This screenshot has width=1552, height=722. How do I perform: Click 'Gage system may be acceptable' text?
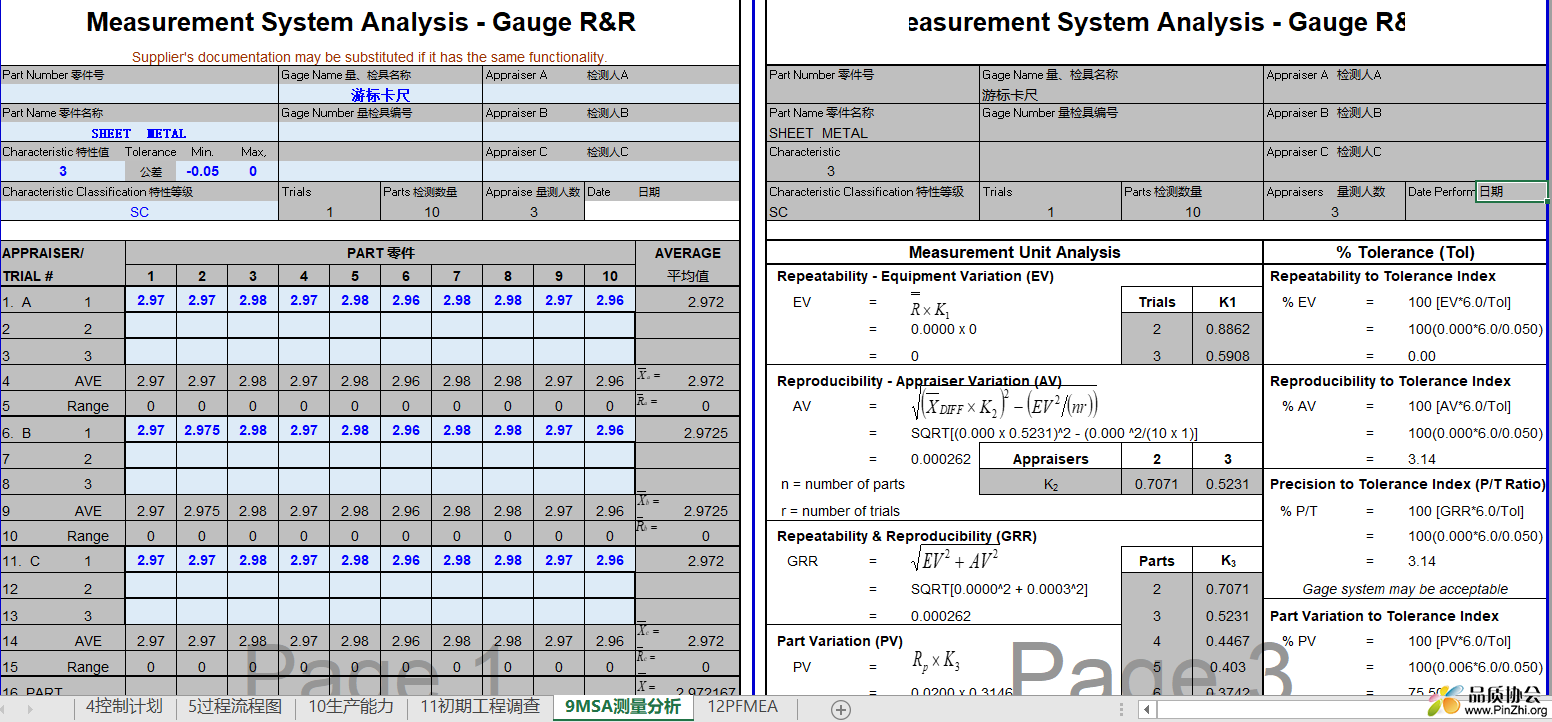(x=1405, y=589)
